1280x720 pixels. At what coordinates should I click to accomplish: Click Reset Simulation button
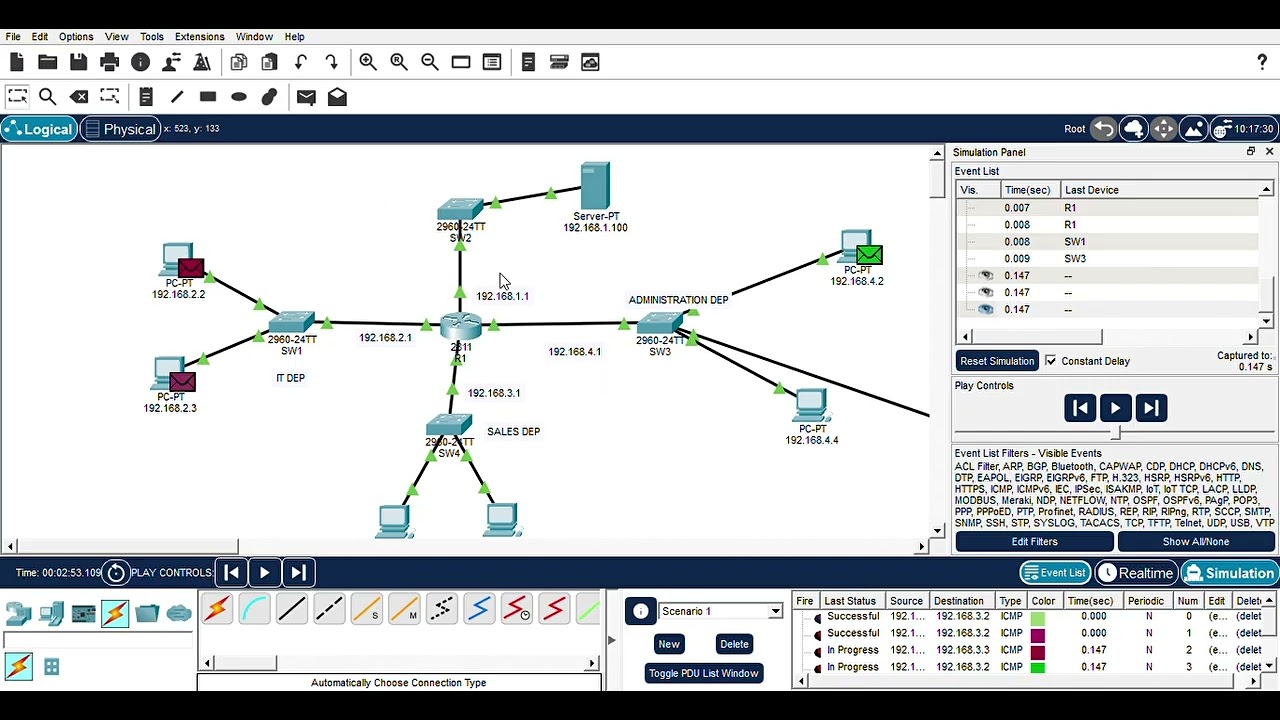click(997, 361)
